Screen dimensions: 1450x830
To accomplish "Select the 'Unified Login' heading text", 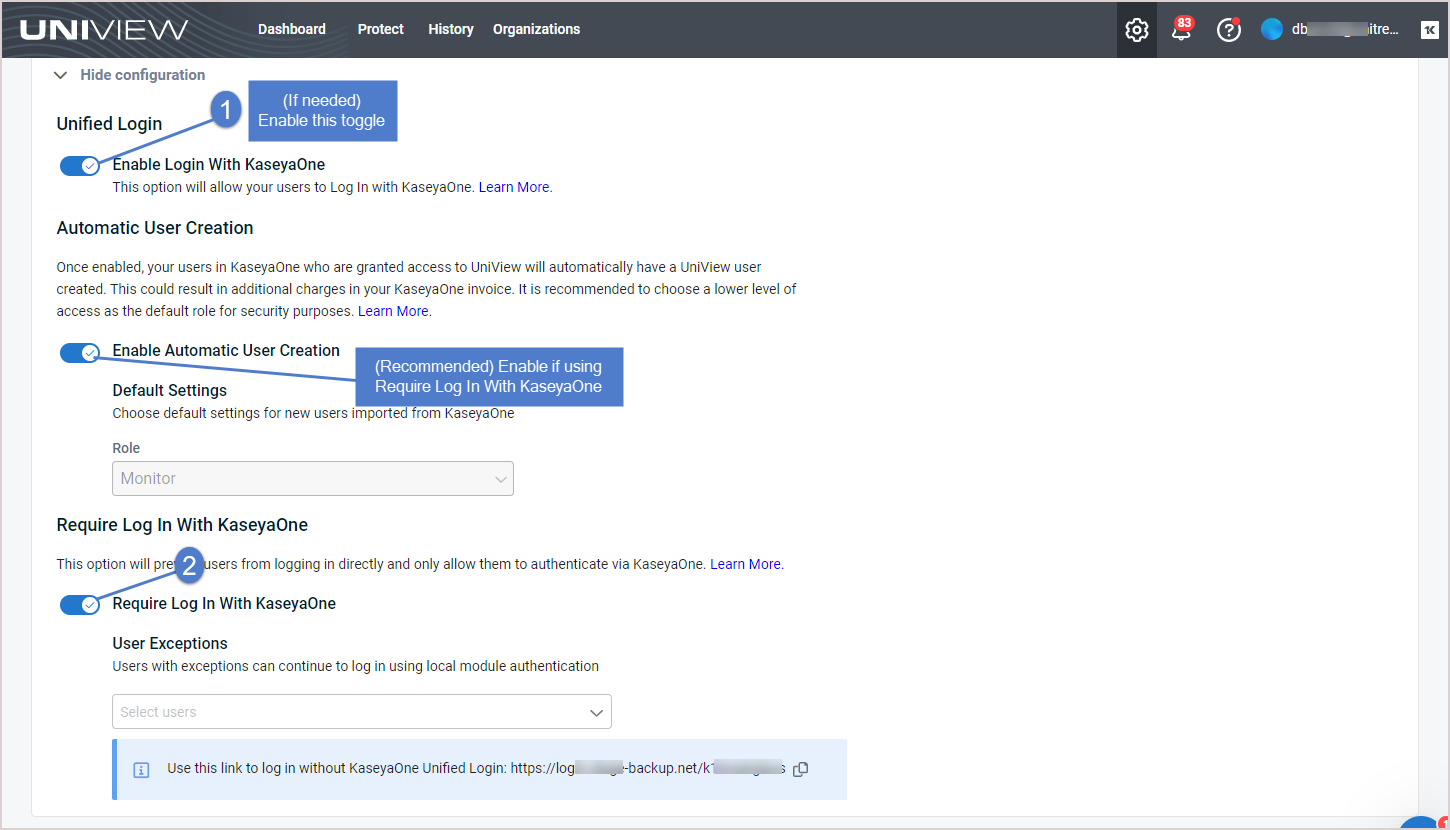I will (110, 124).
